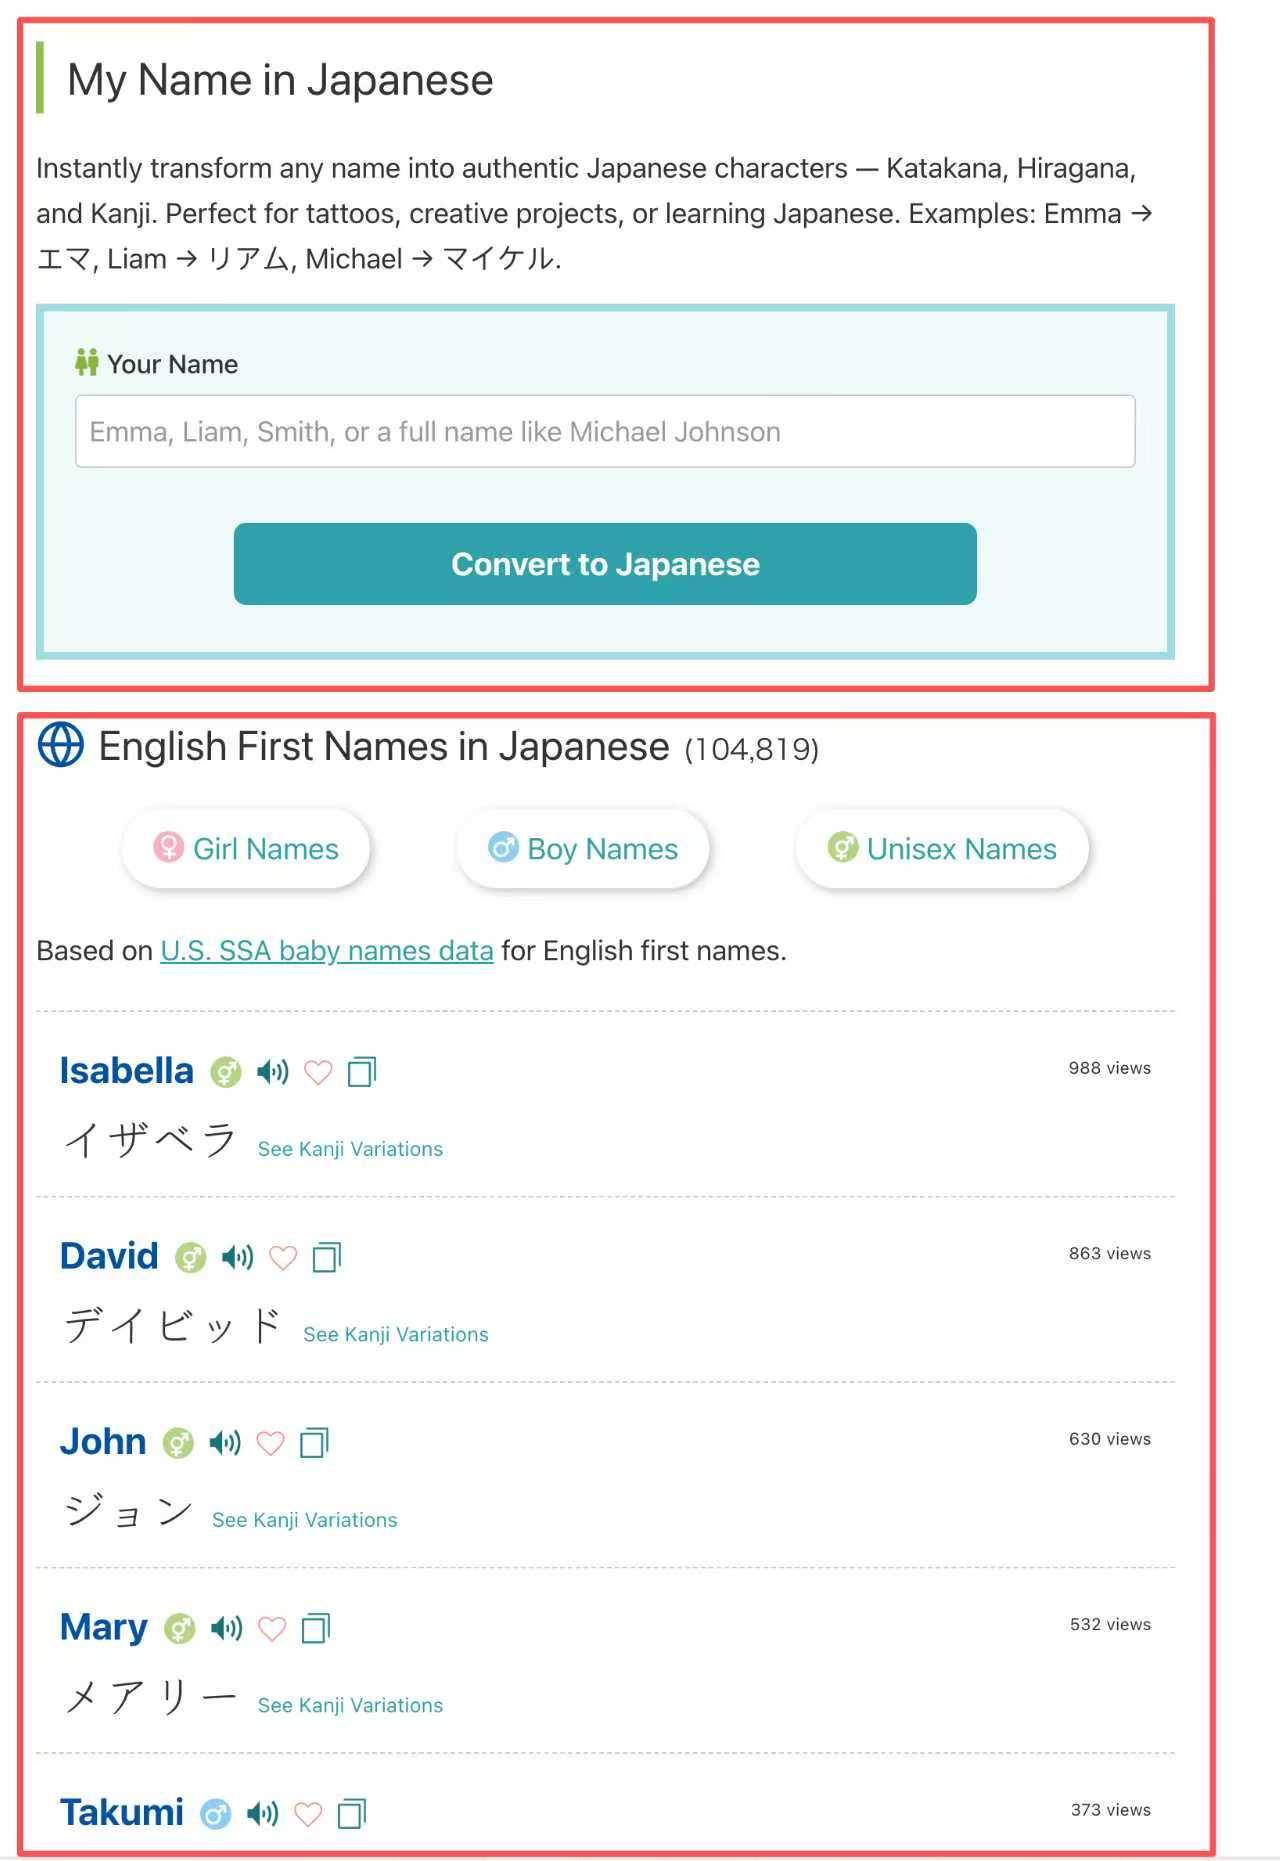Play John pronunciation audio

(225, 1442)
